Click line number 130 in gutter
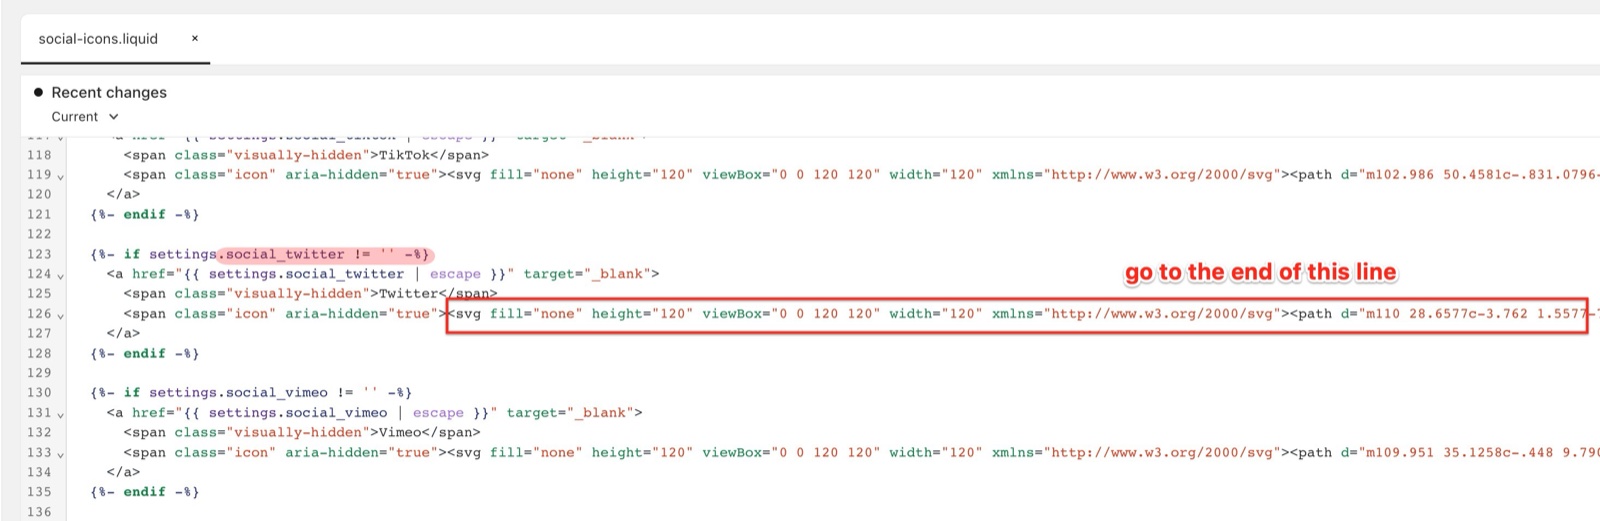The width and height of the screenshot is (1600, 521). 39,393
